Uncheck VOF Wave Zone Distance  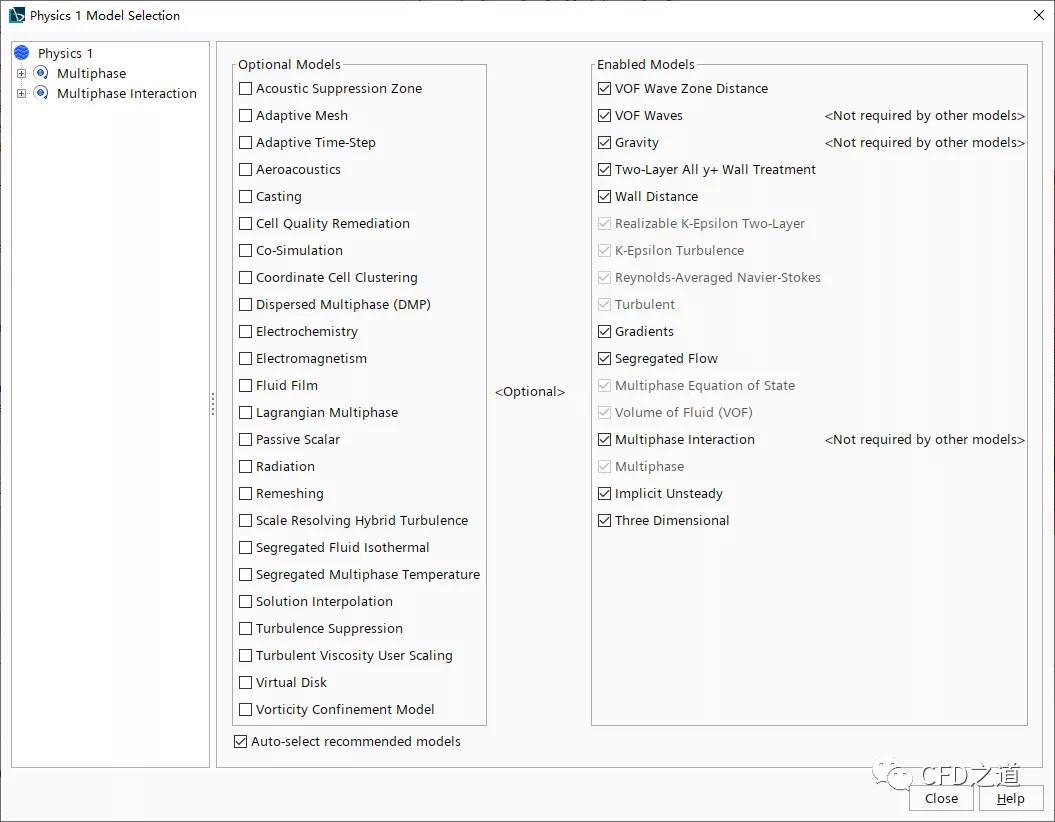pyautogui.click(x=604, y=88)
